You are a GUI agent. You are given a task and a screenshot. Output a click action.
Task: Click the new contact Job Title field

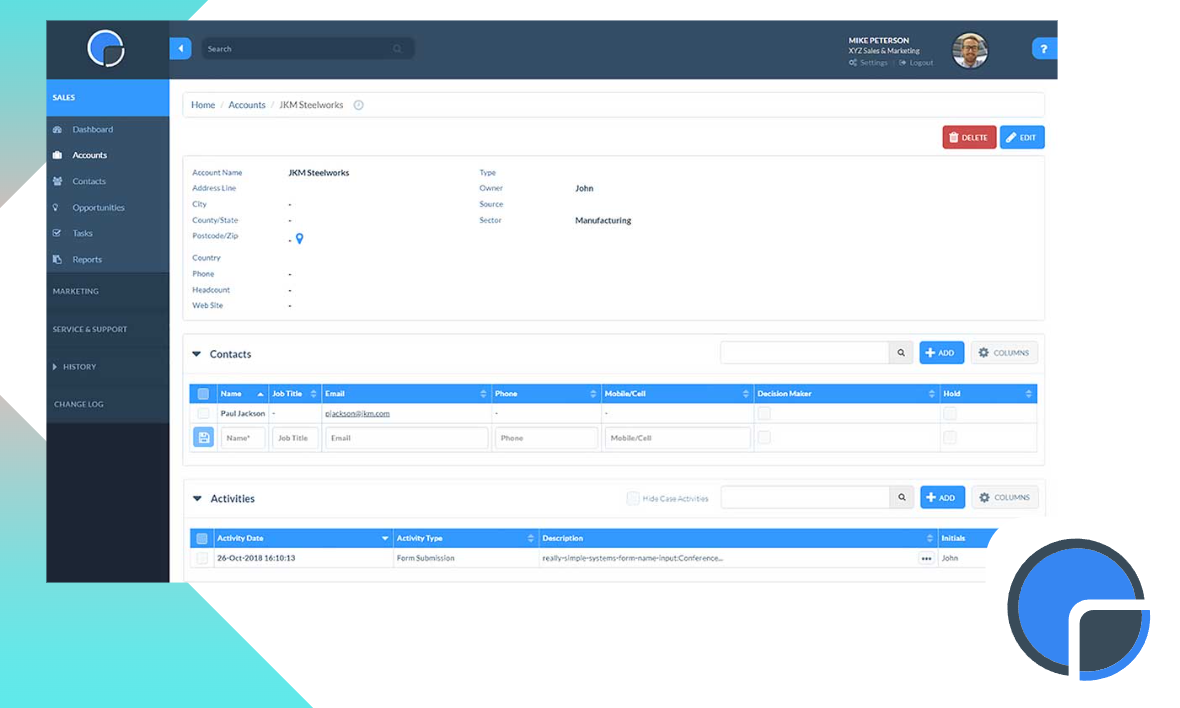pyautogui.click(x=294, y=438)
